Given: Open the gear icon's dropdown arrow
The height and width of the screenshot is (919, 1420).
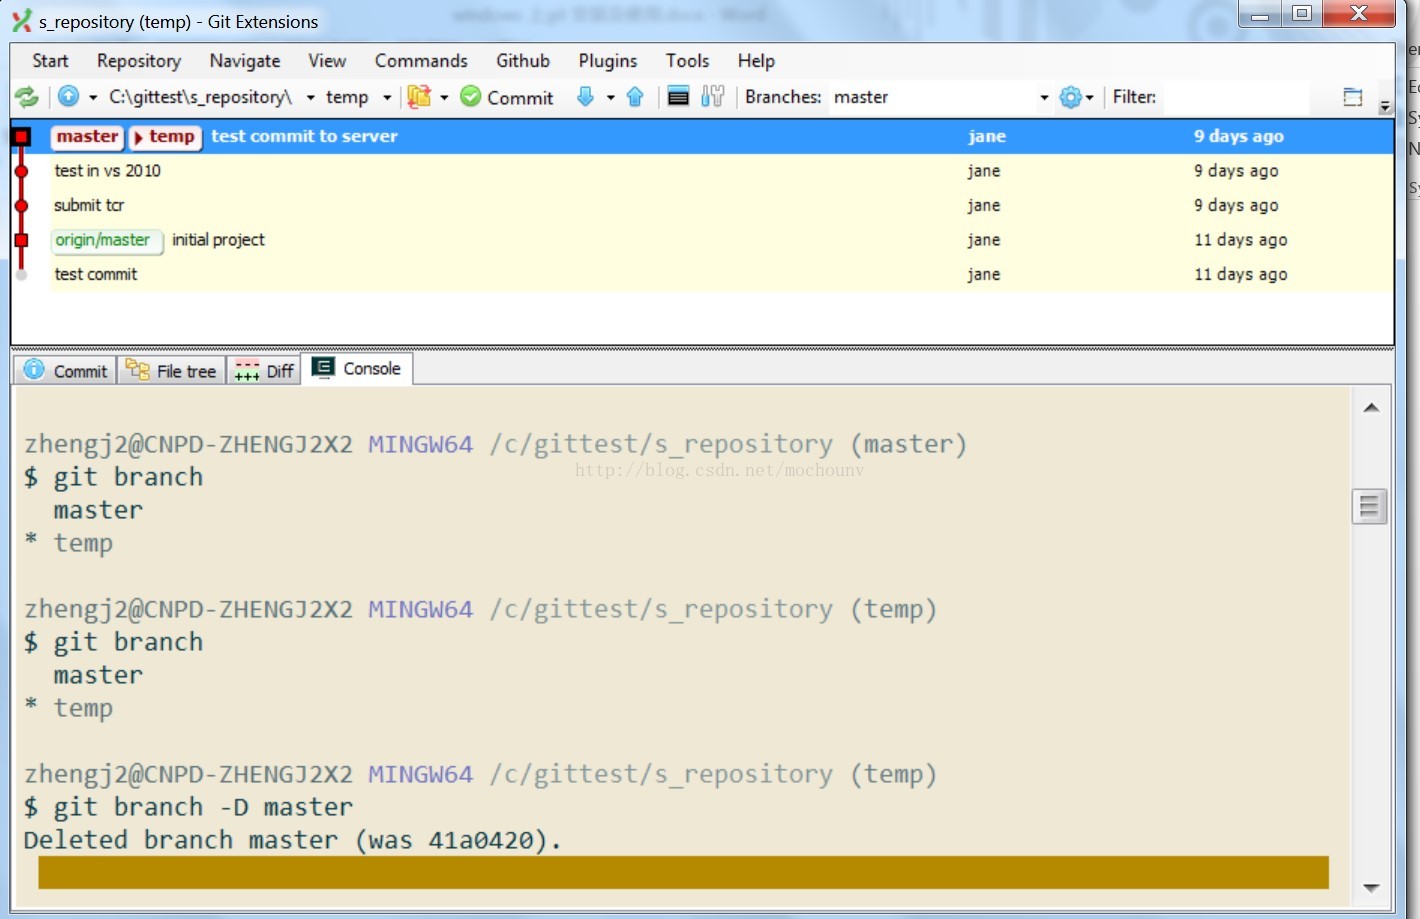Looking at the screenshot, I should [1089, 97].
